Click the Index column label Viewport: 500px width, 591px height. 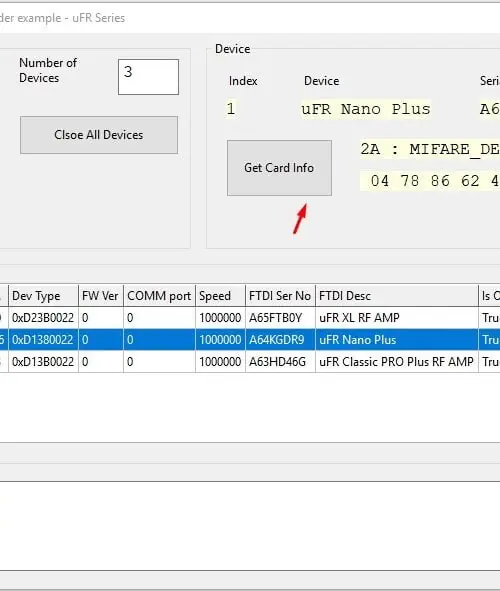243,81
